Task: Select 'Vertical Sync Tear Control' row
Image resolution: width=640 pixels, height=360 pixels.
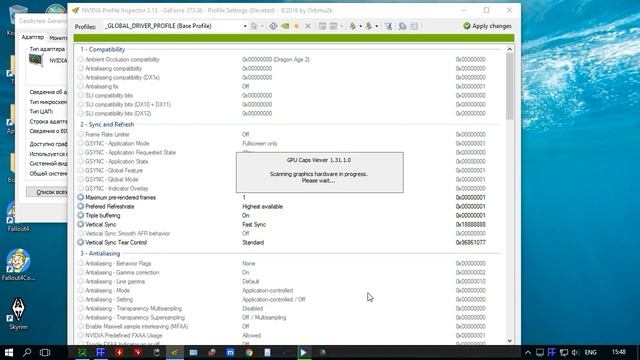Action: click(x=288, y=242)
